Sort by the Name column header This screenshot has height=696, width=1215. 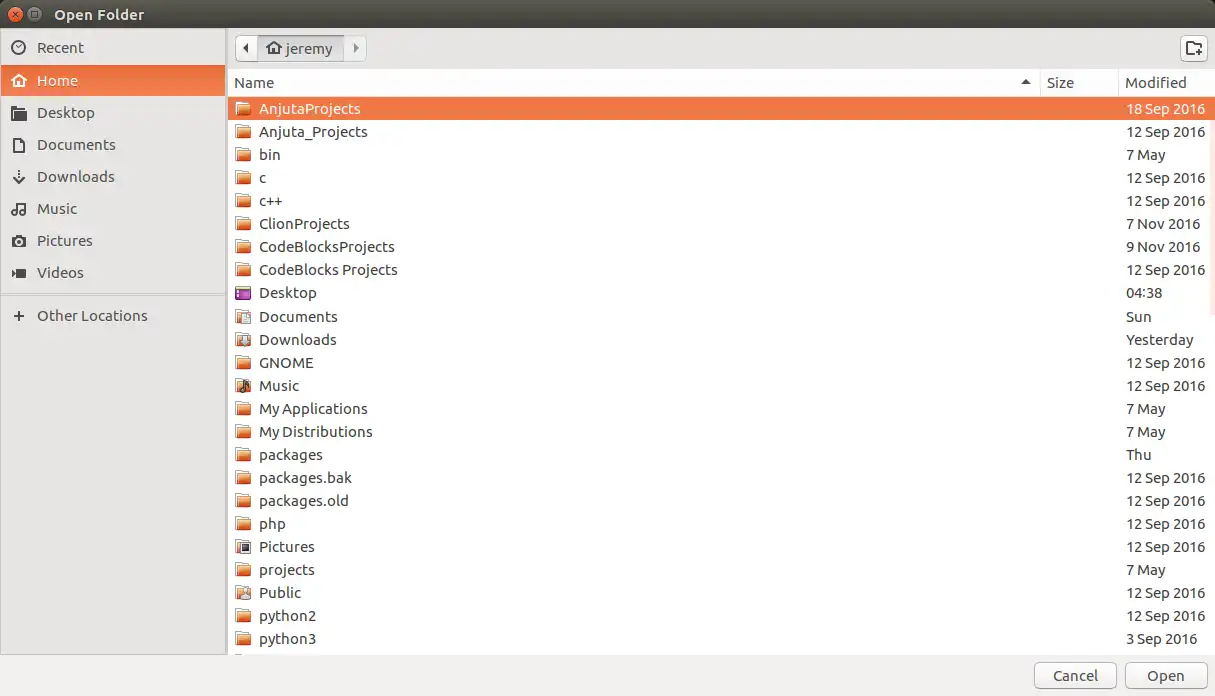(634, 83)
